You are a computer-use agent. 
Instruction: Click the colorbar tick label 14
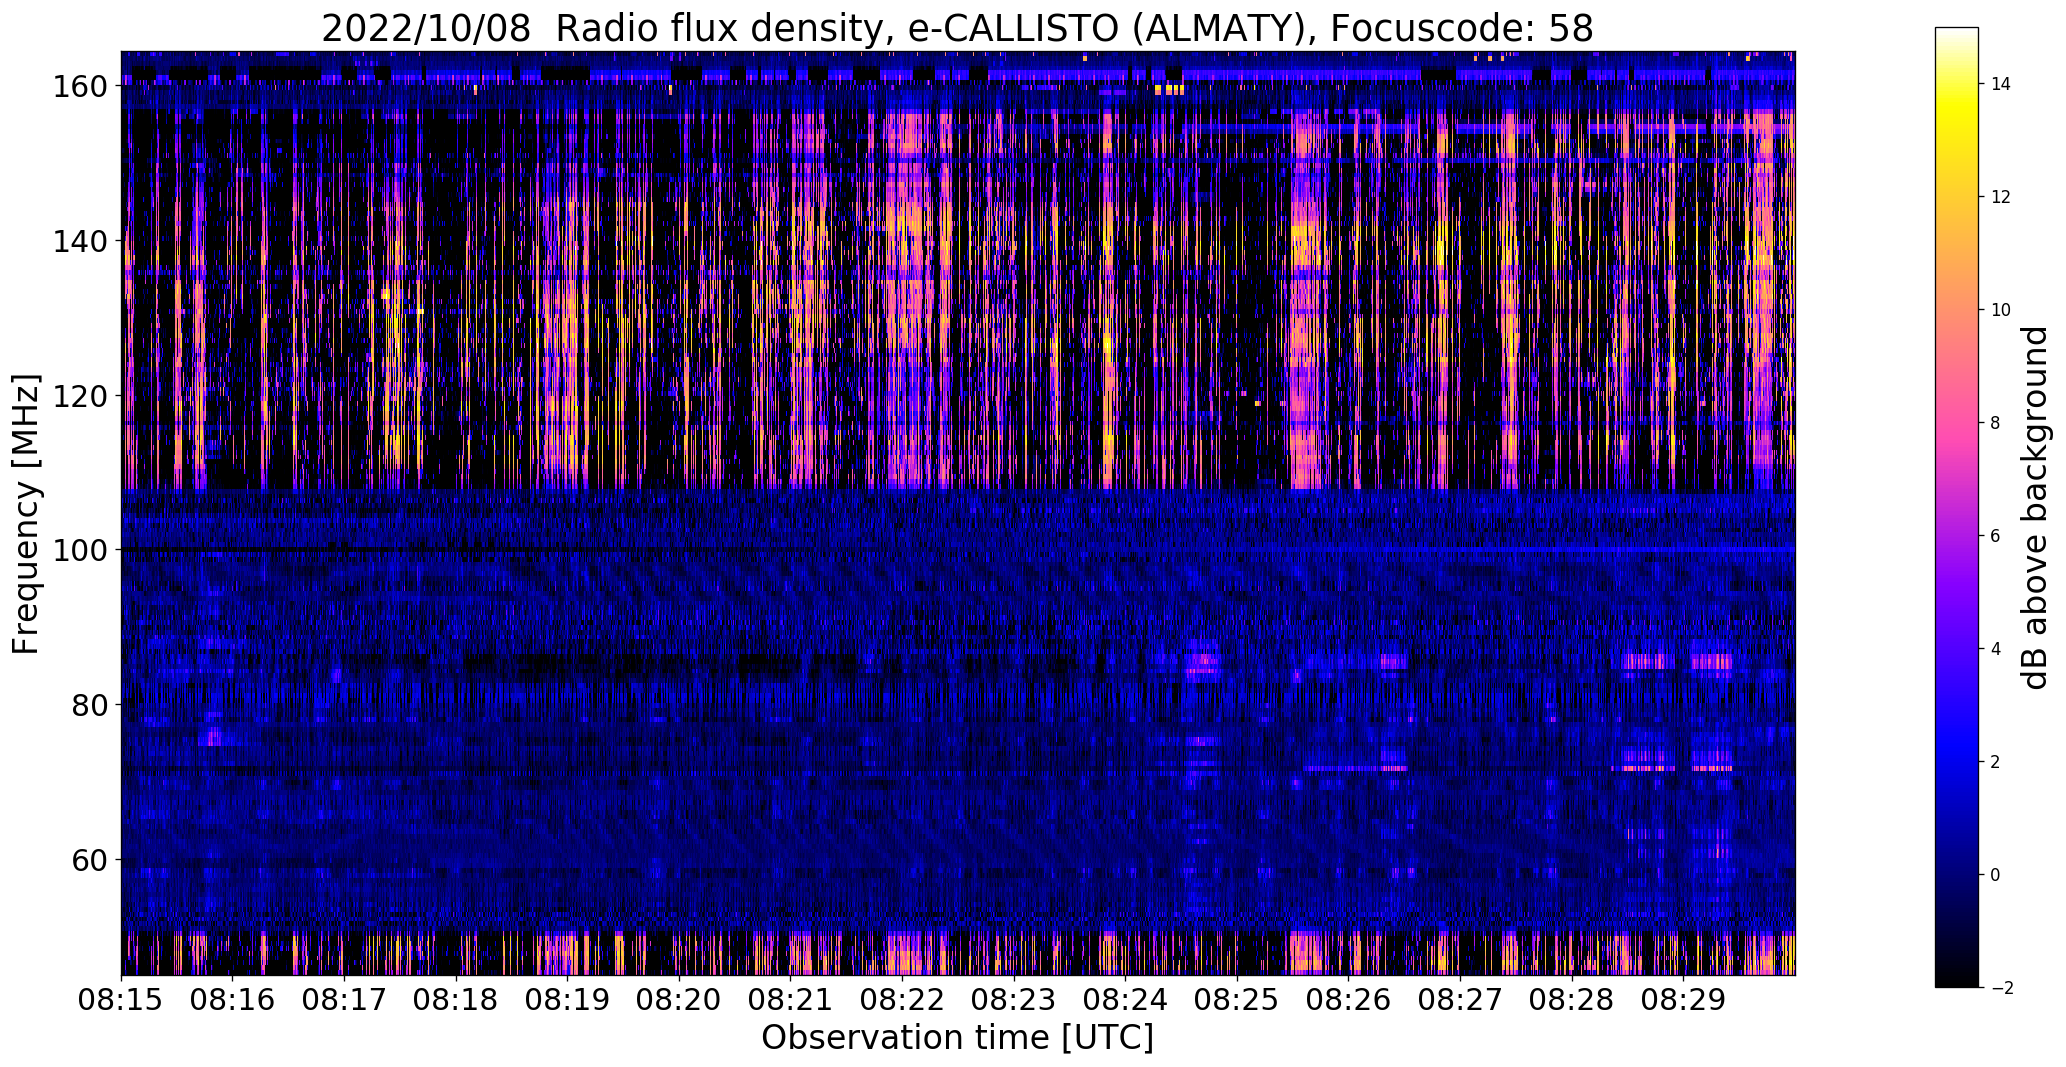[x=2001, y=84]
